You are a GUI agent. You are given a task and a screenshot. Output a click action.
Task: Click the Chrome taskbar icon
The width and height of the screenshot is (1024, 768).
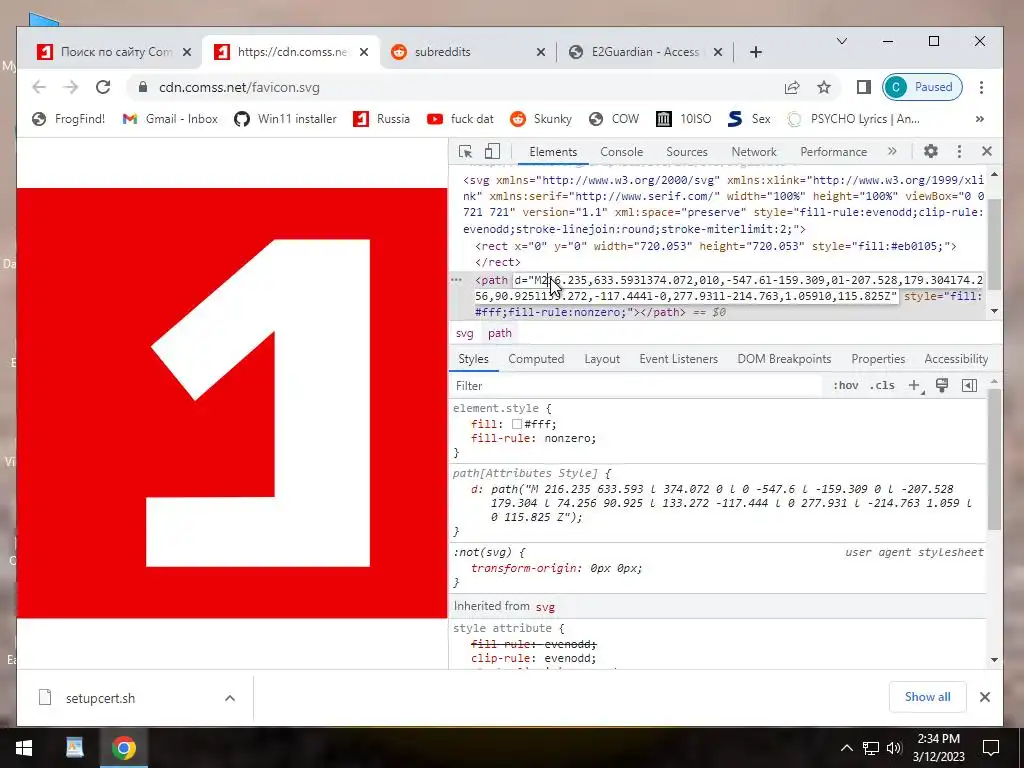point(123,748)
